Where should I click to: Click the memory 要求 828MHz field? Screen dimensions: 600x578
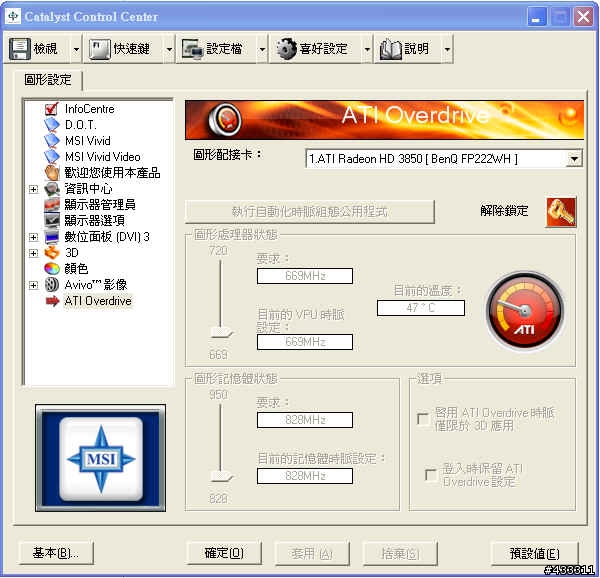305,420
